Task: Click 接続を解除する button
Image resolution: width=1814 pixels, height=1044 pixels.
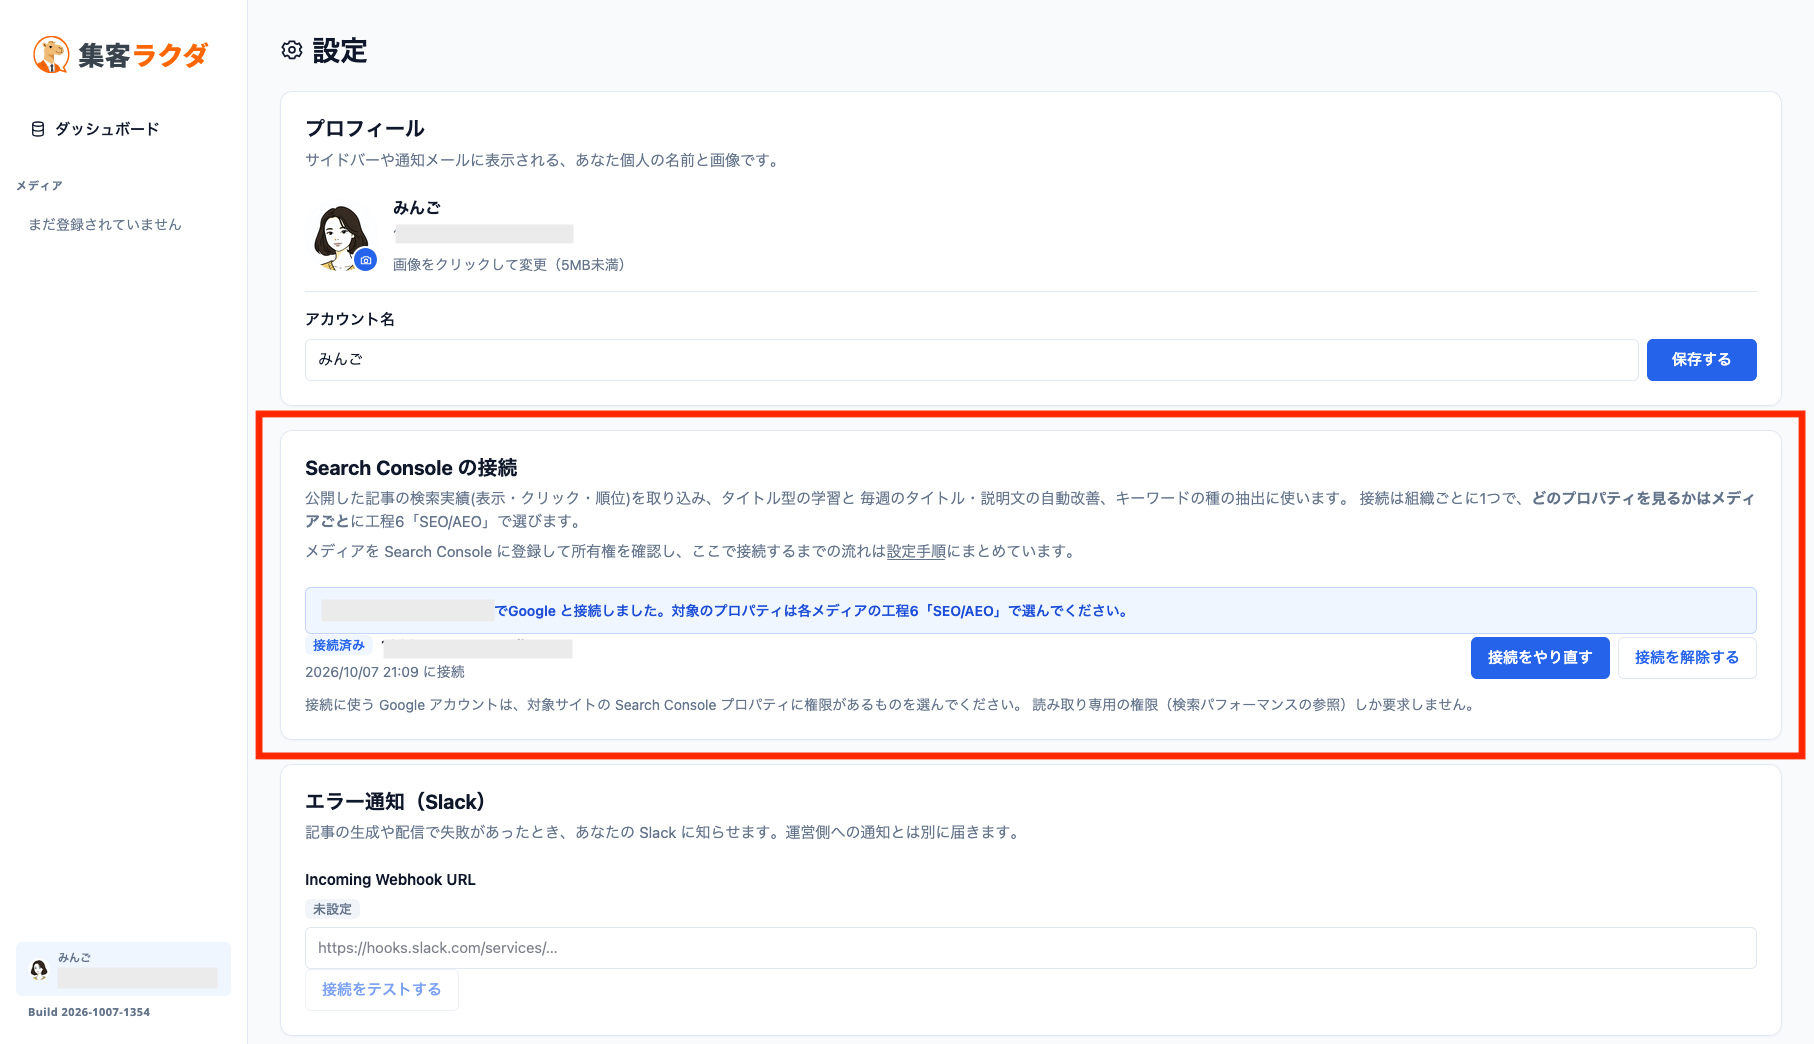Action: [x=1687, y=658]
